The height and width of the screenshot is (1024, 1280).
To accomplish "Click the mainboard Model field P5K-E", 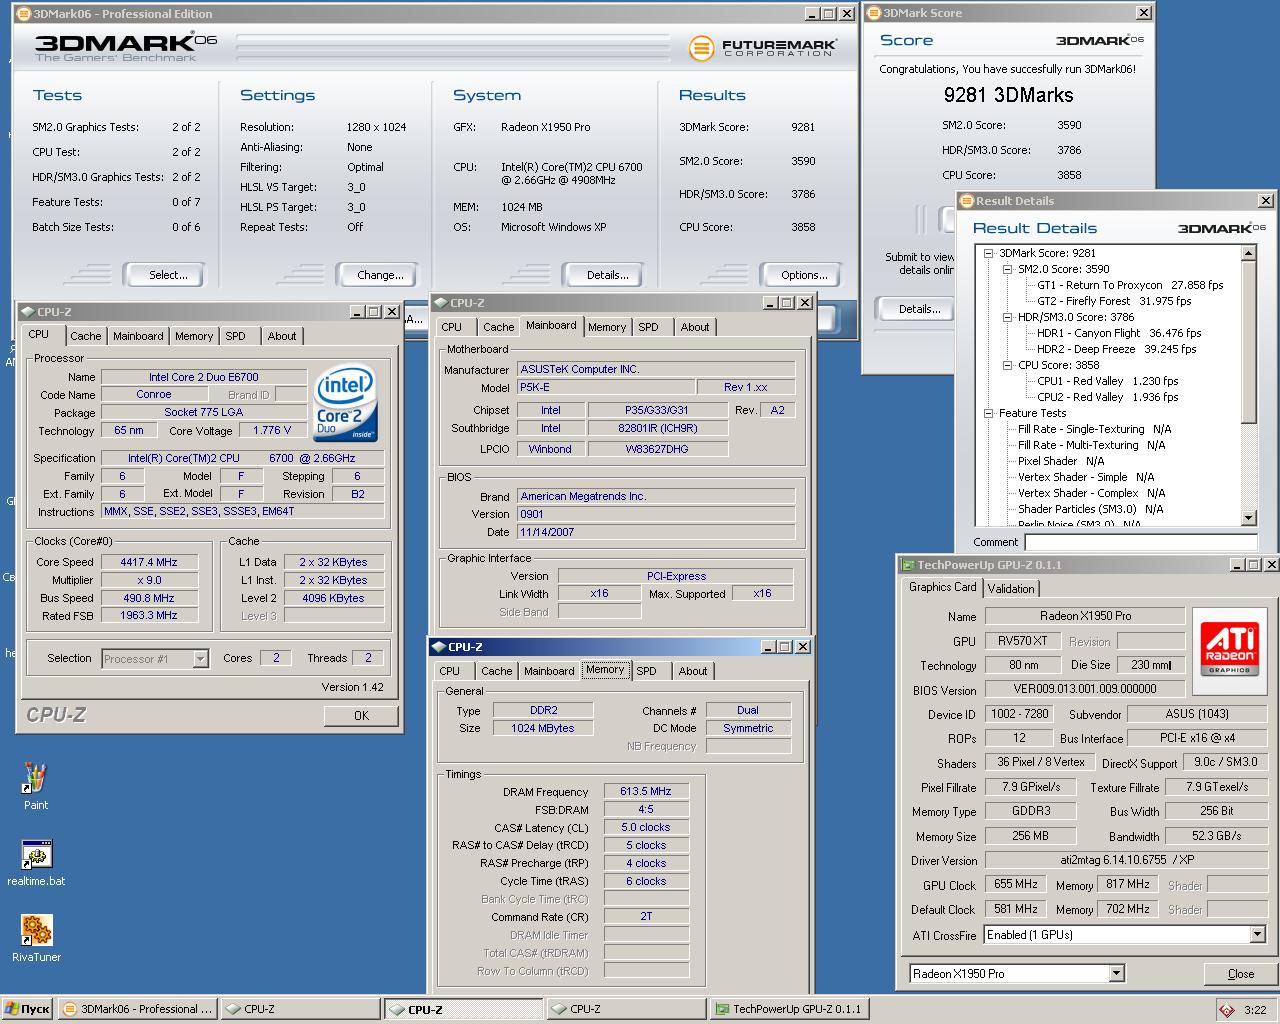I will (x=606, y=387).
